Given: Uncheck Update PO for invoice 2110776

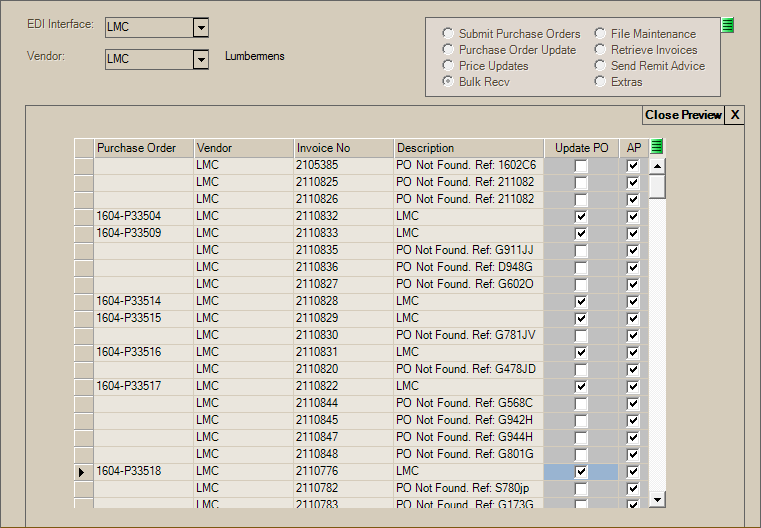Looking at the screenshot, I should coord(581,472).
